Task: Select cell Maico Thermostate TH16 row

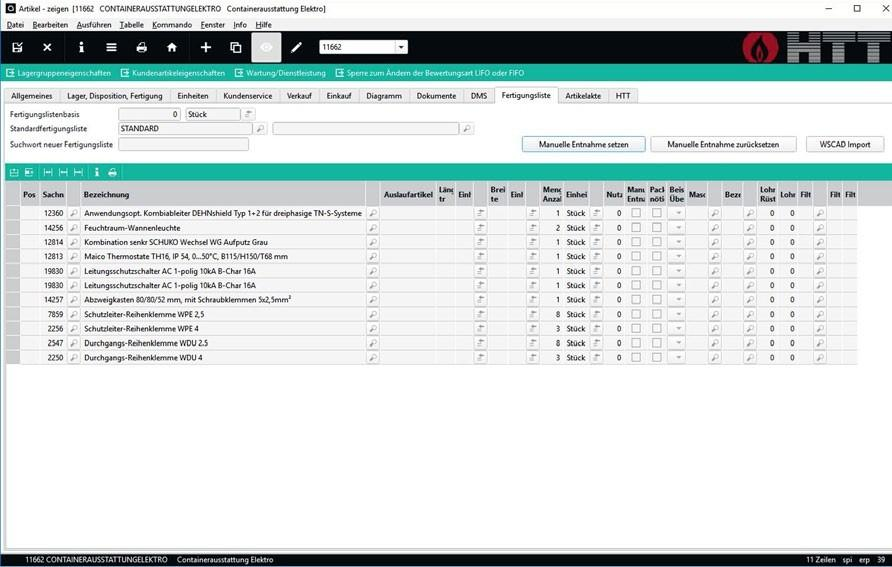Action: coord(223,256)
